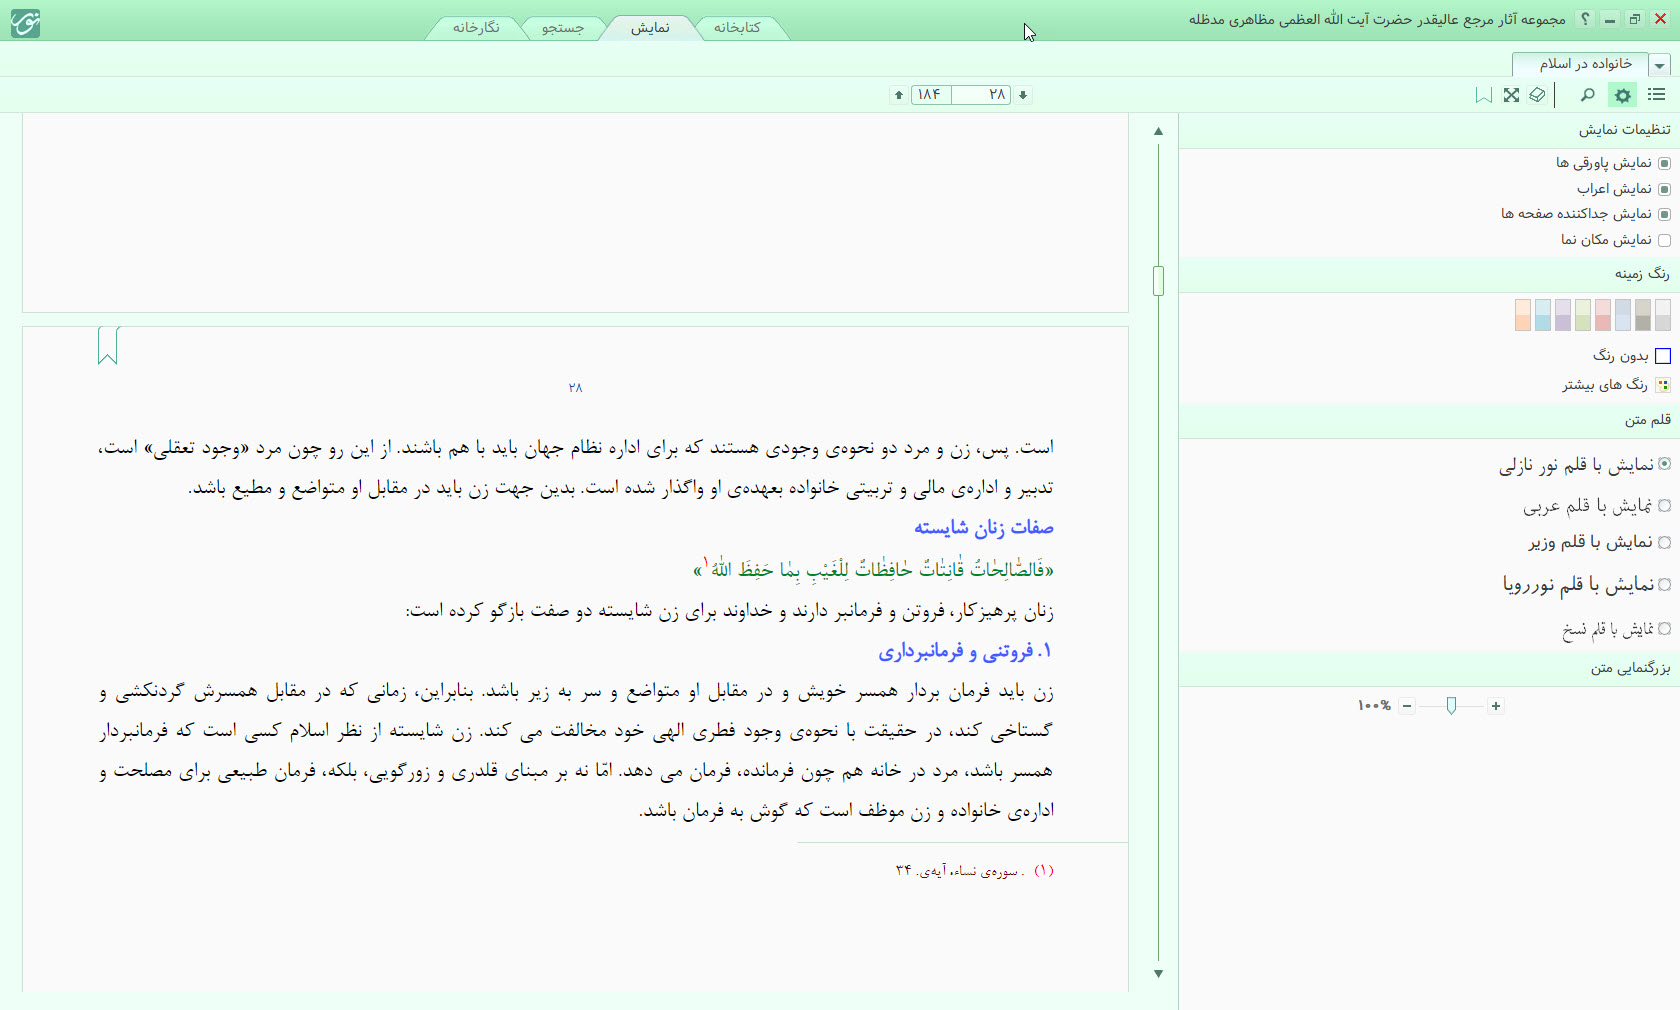Open the table of contents list icon
Viewport: 1680px width, 1010px height.
tap(1657, 95)
